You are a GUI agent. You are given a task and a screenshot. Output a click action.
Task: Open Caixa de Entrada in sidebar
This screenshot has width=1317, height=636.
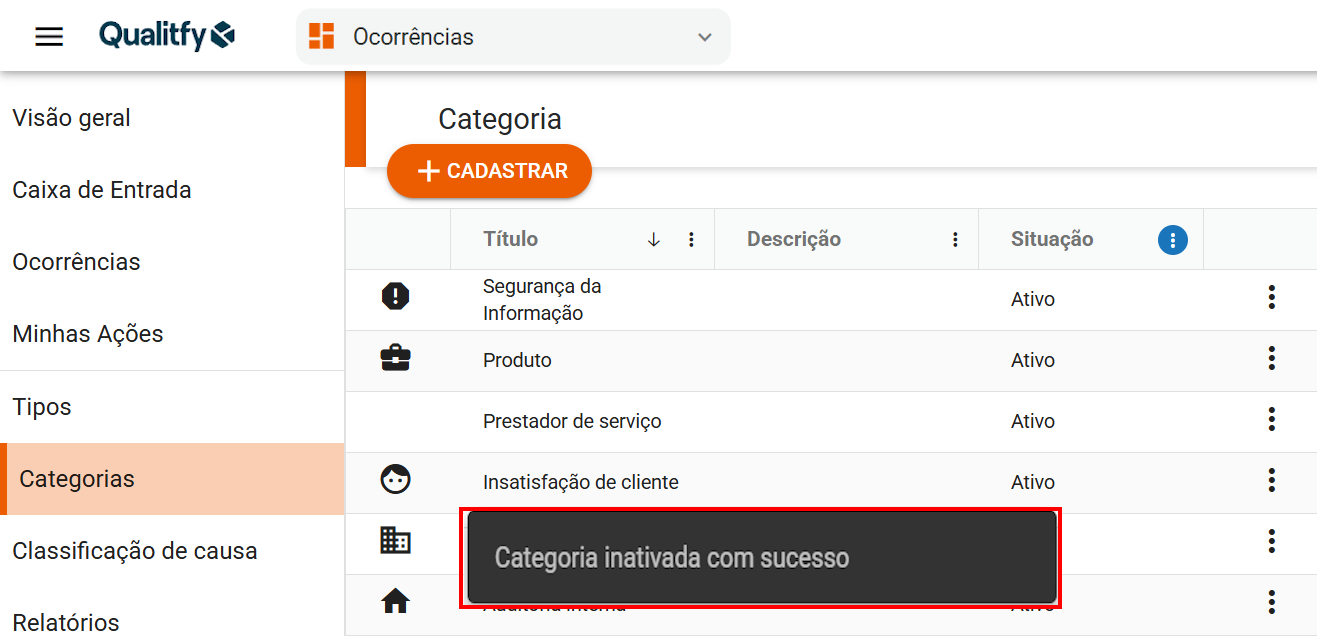coord(102,190)
